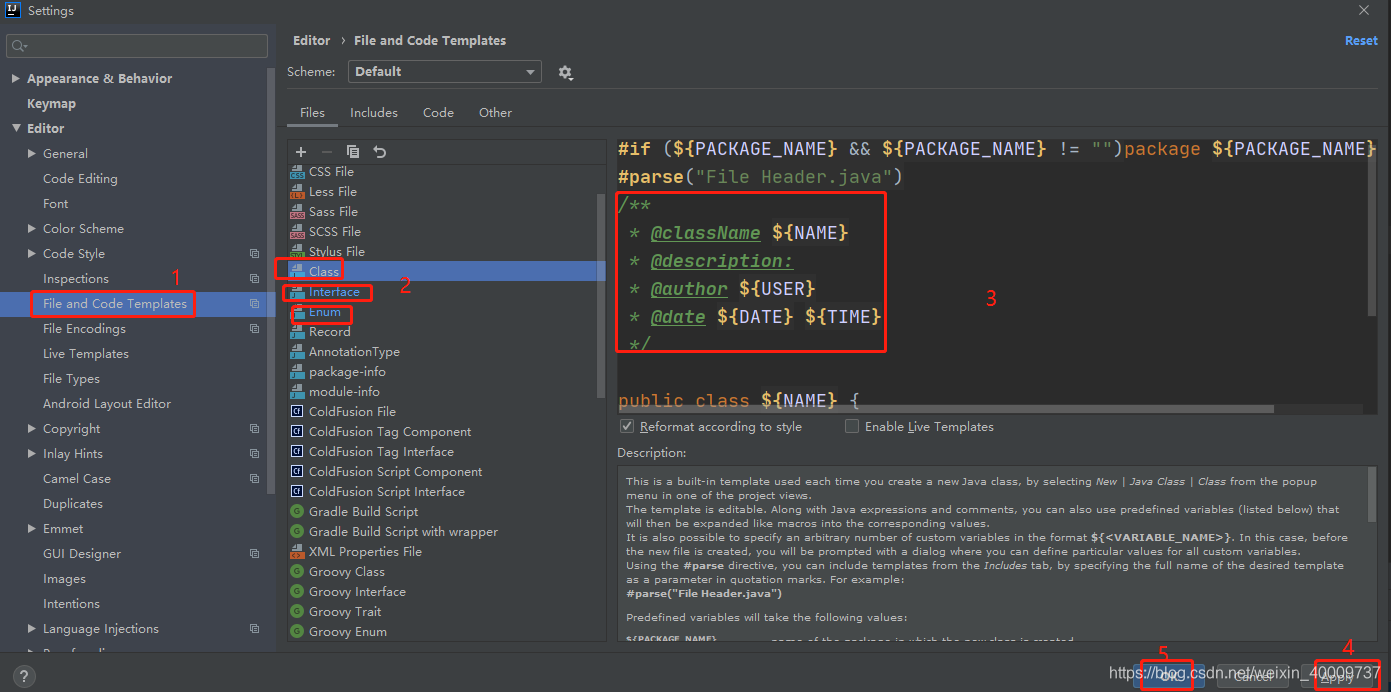Select ColdFusion Tag Component template
The height and width of the screenshot is (692, 1391).
coord(390,432)
